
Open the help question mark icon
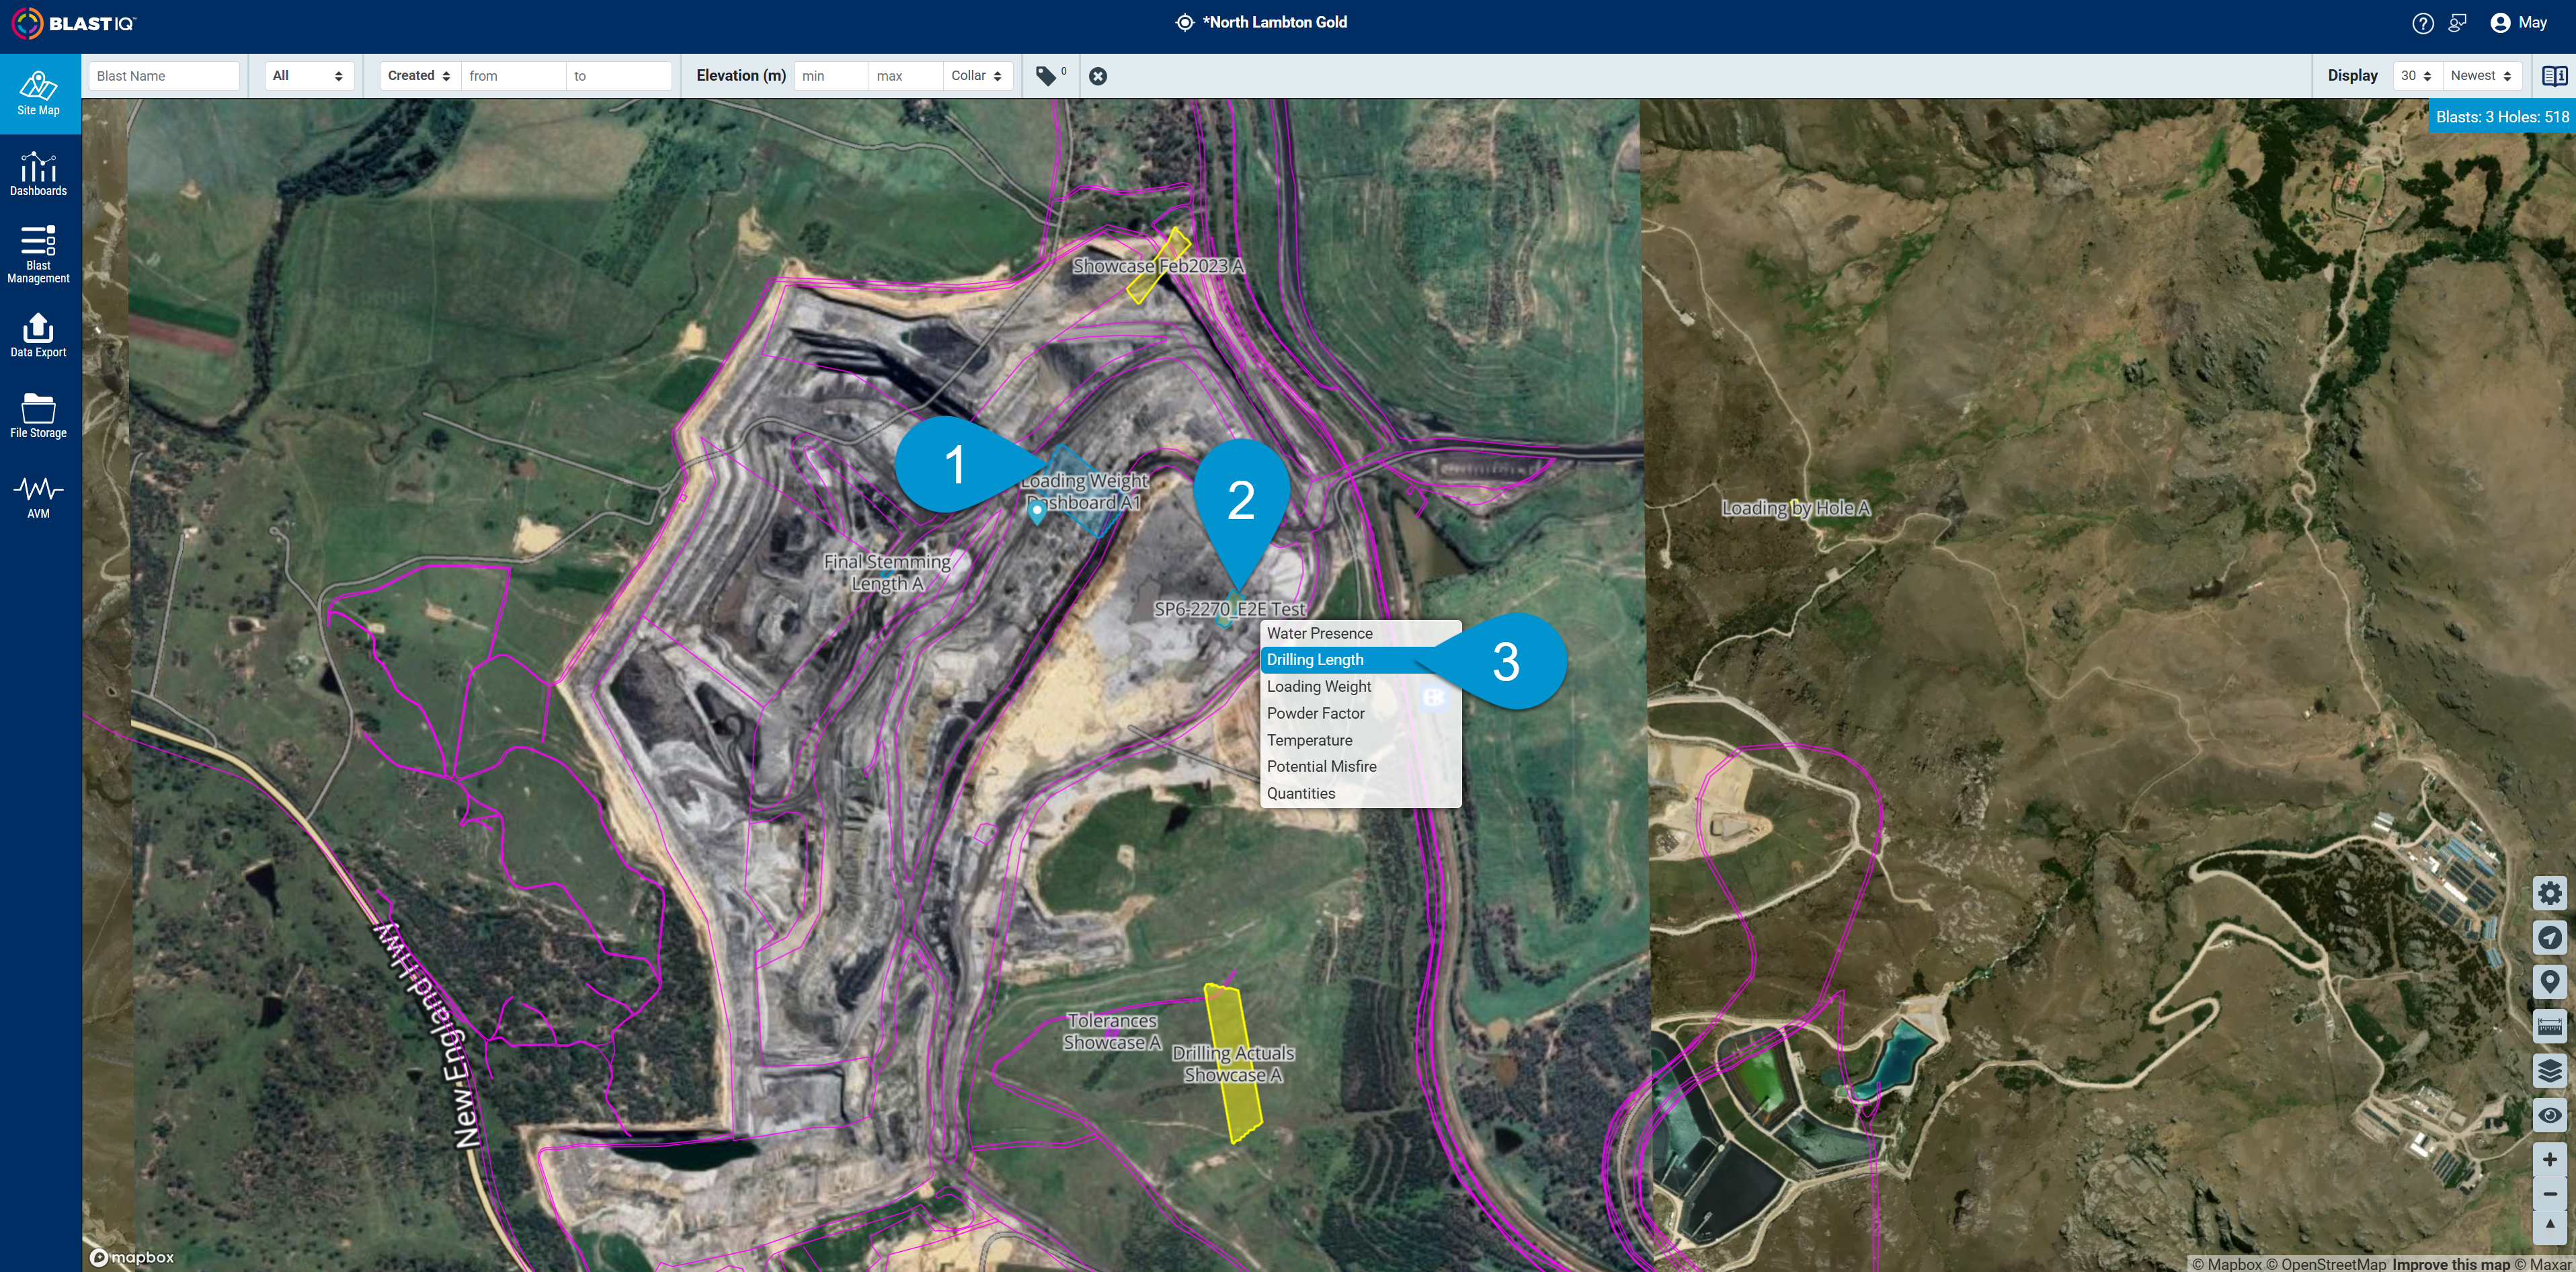point(2422,23)
